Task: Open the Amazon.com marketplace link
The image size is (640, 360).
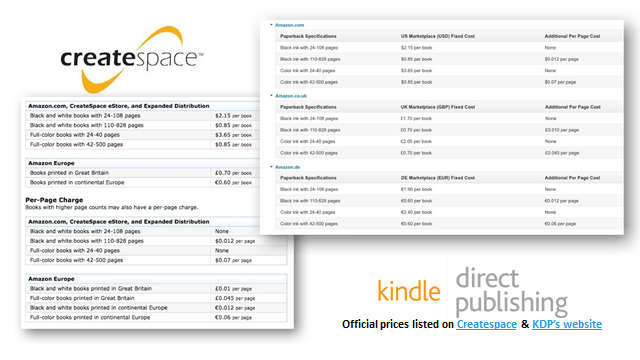Action: (289, 25)
